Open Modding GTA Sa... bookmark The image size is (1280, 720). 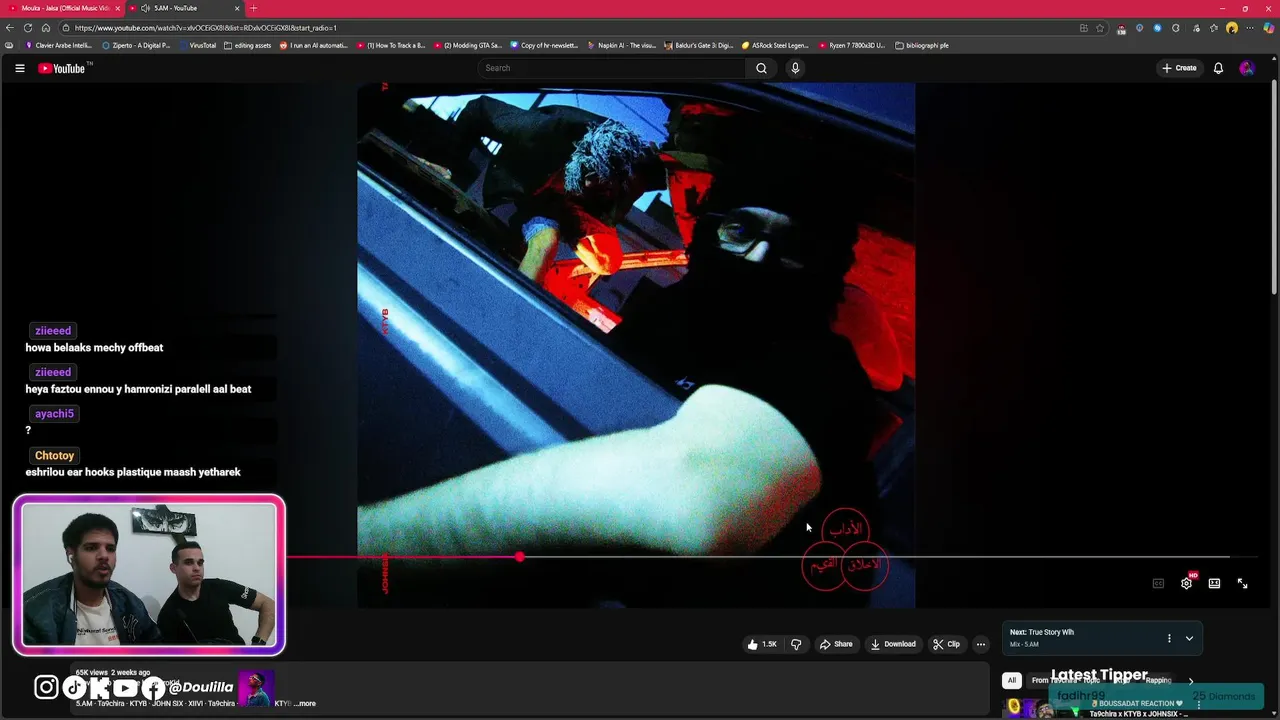[x=468, y=45]
